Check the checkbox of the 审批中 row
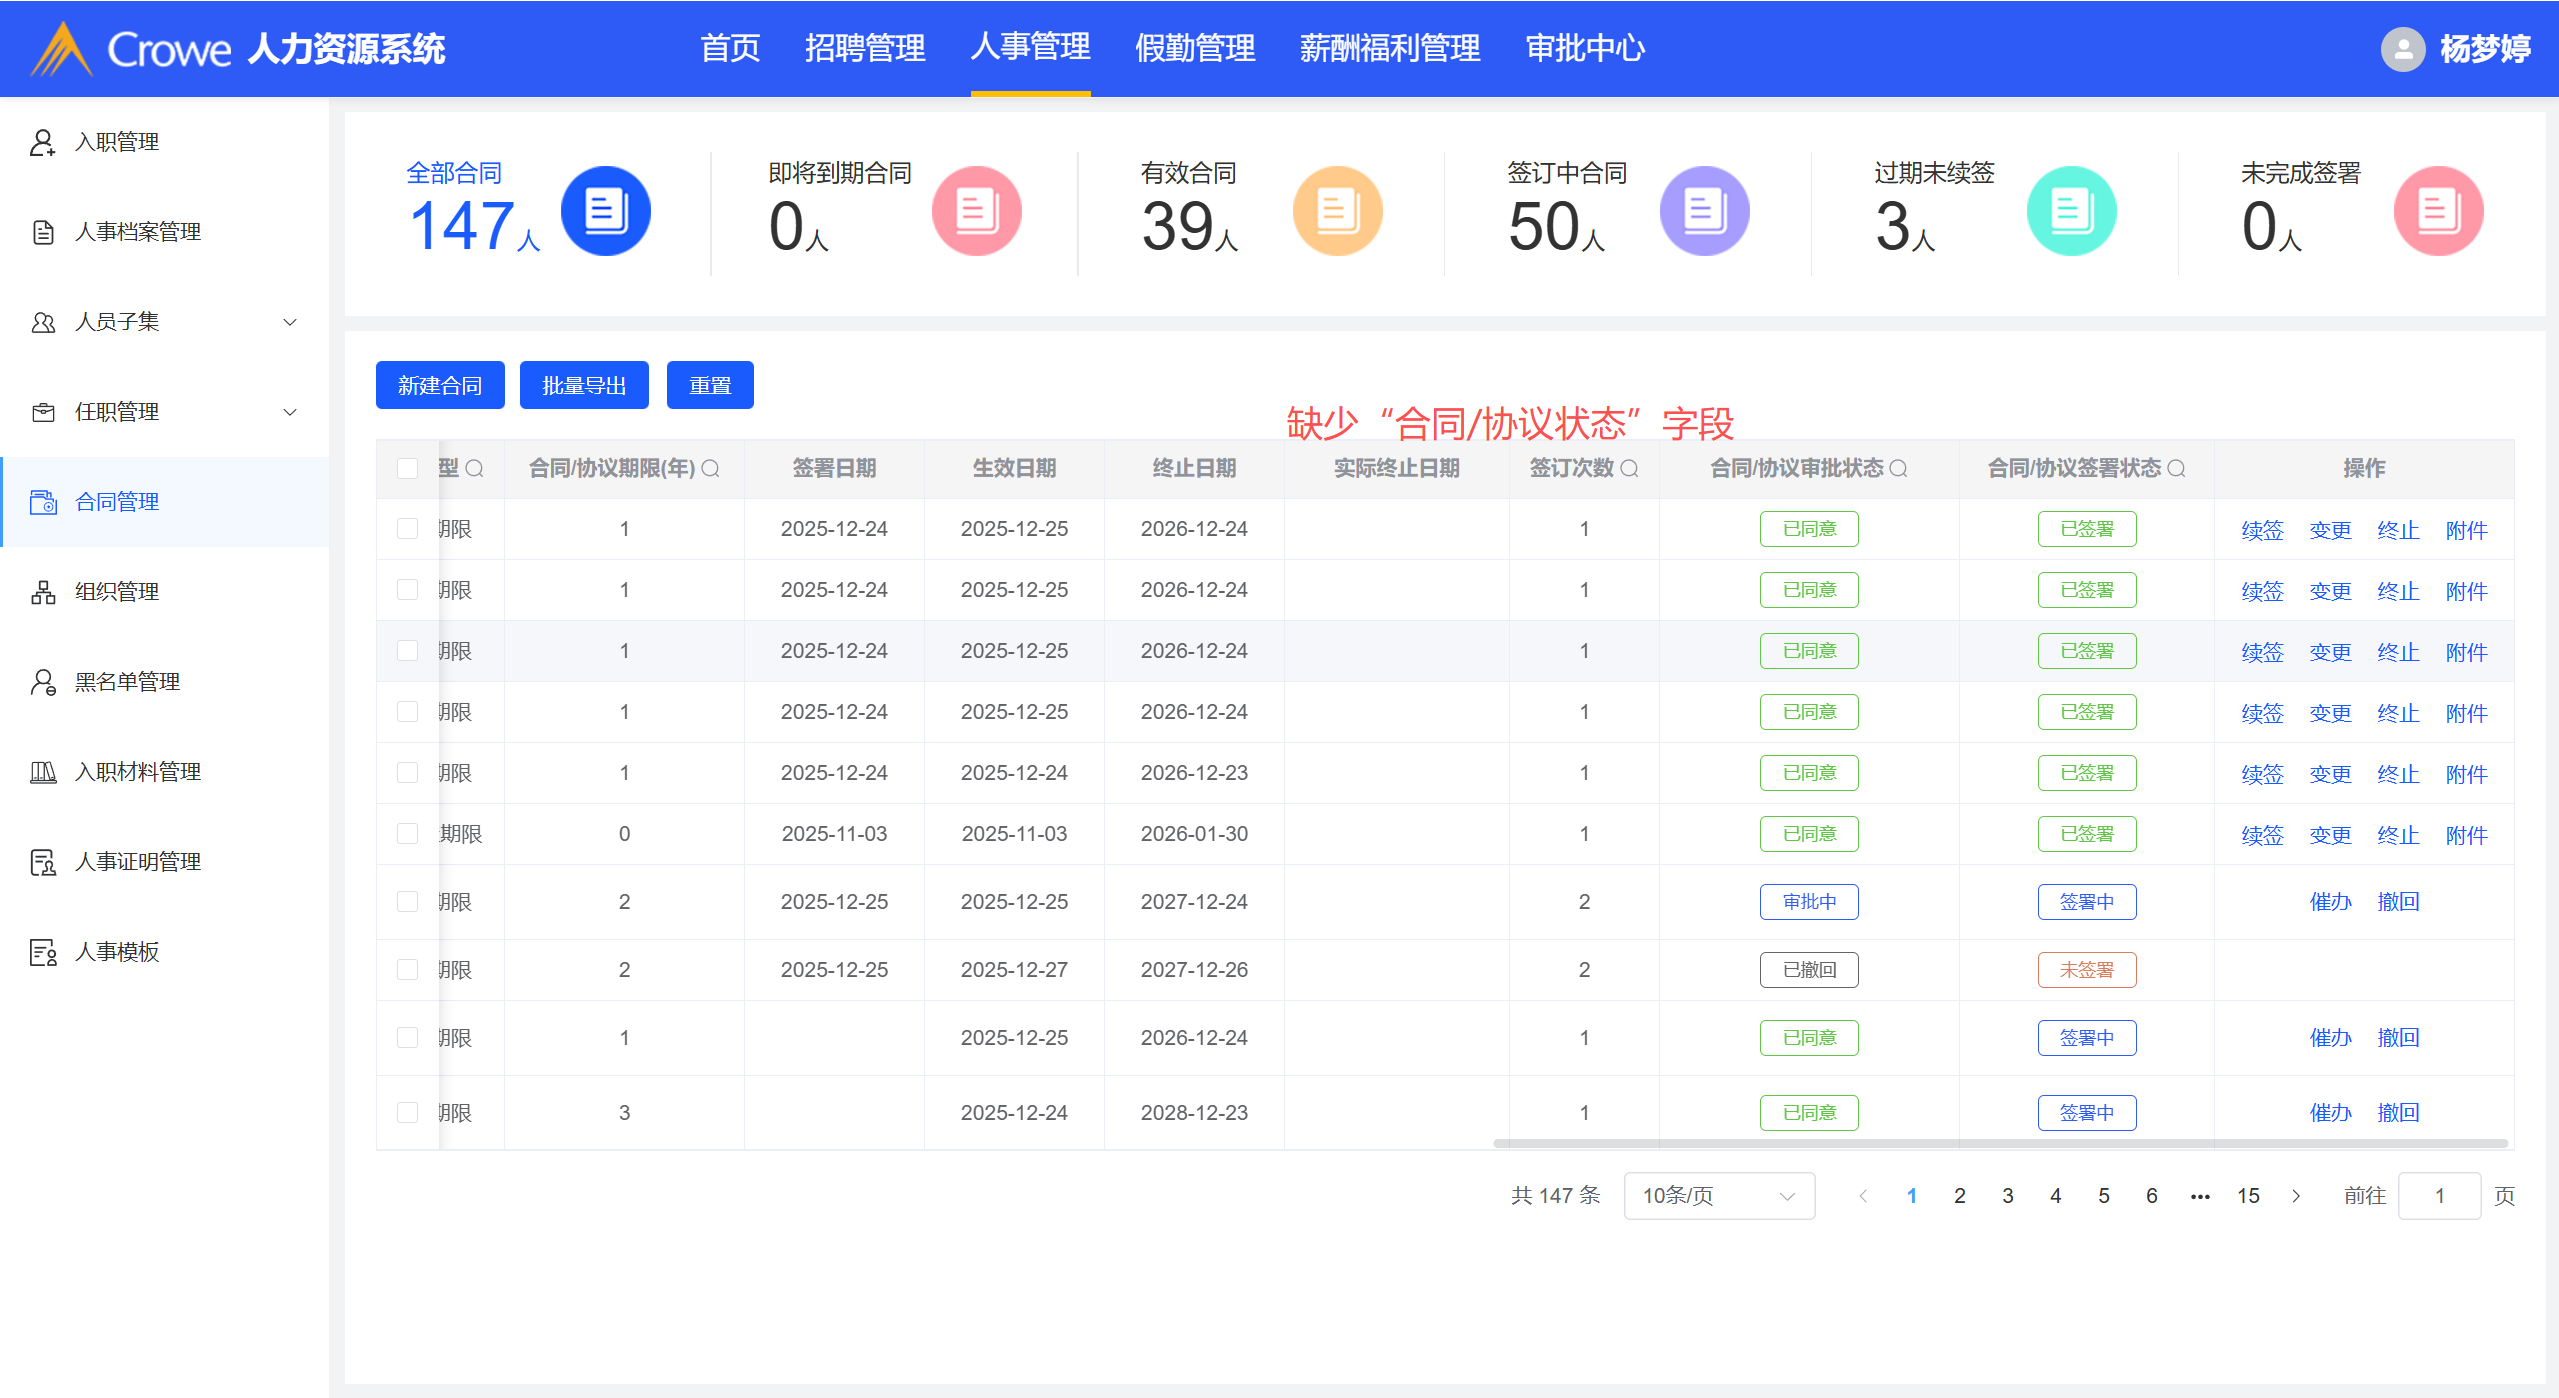The height and width of the screenshot is (1398, 2559). tap(407, 901)
